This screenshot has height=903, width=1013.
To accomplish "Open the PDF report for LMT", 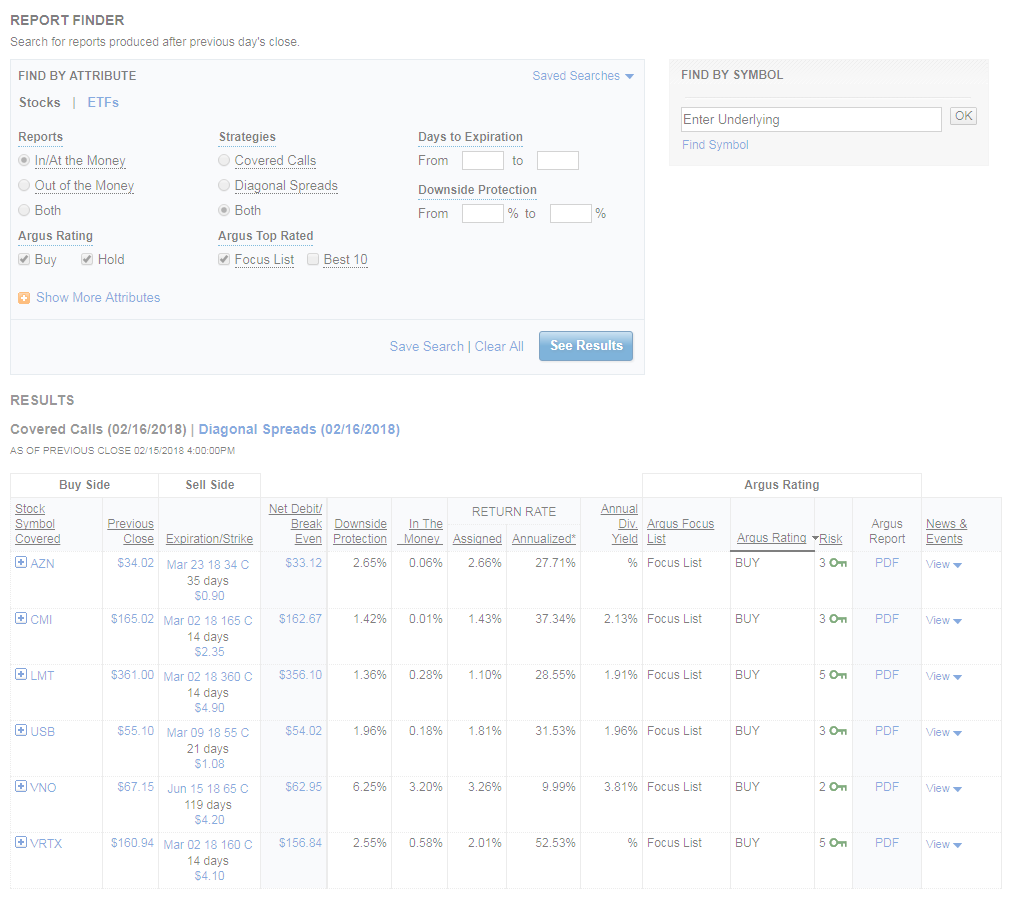I will 886,675.
